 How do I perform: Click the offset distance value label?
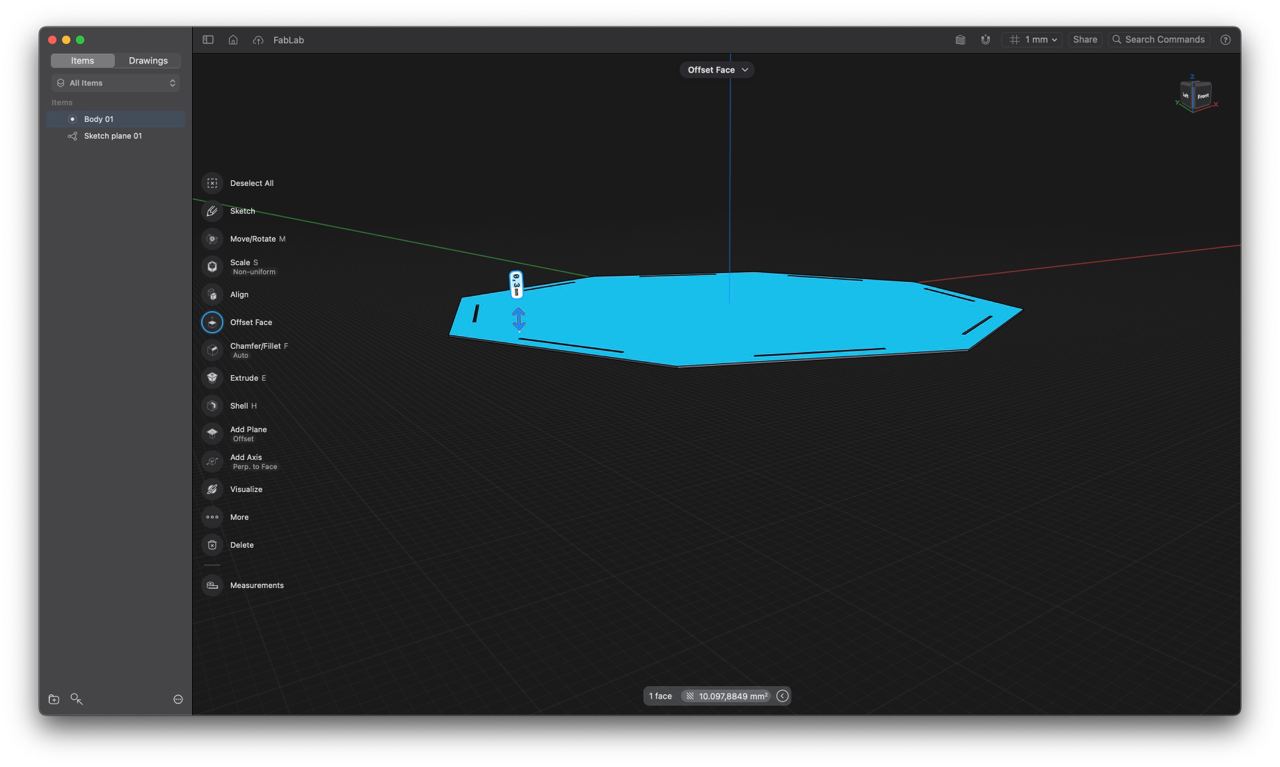[516, 284]
